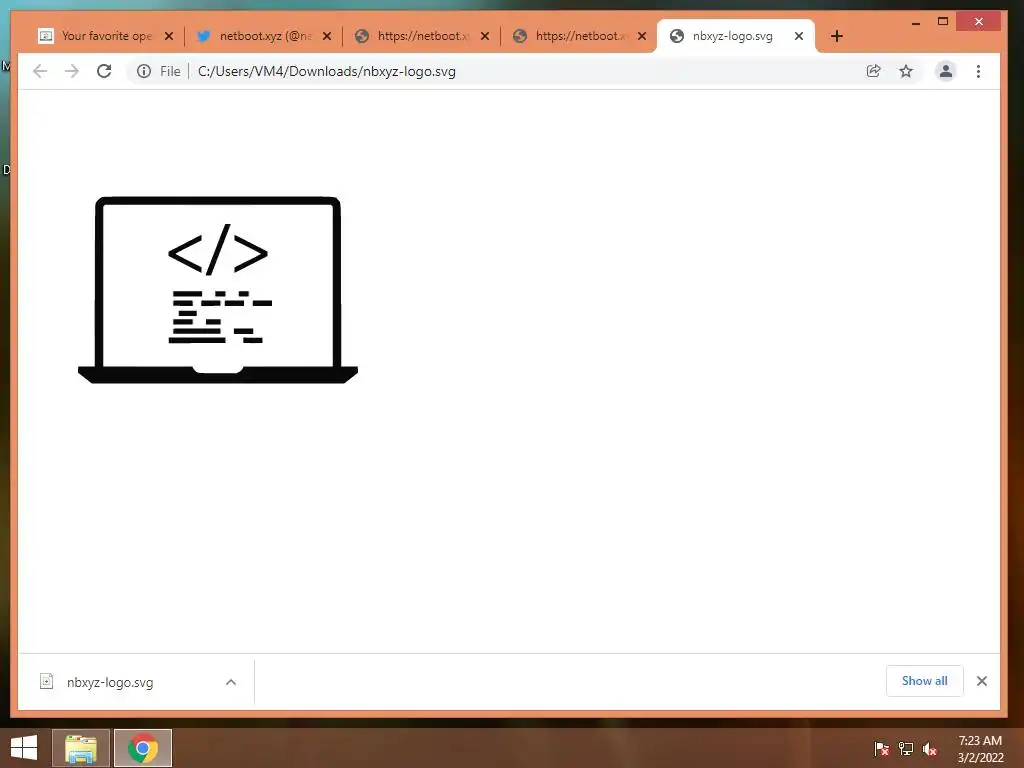Share this page via share icon
Viewport: 1024px width, 768px height.
(x=874, y=71)
